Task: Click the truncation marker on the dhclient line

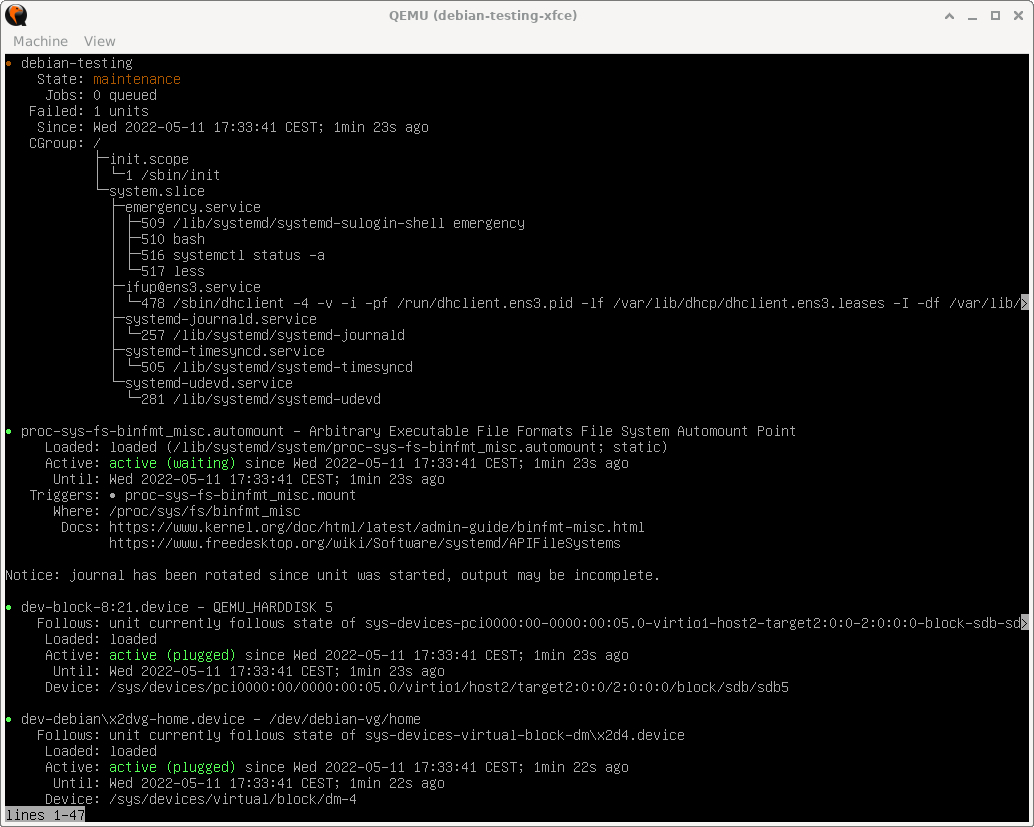Action: point(1024,303)
